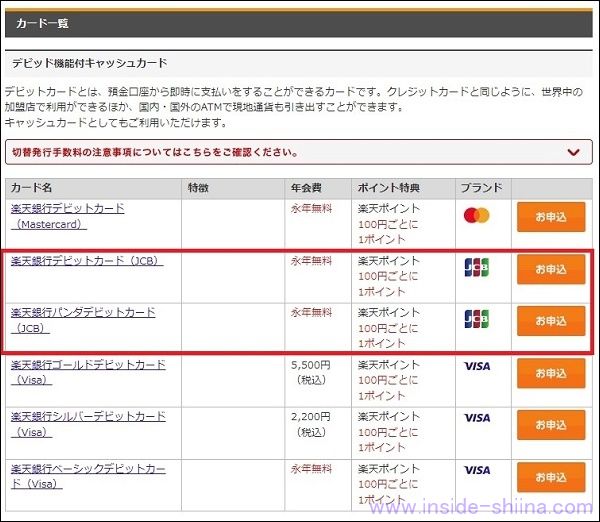Click お申込 button for Mastercard debit card
The height and width of the screenshot is (522, 600).
[551, 217]
